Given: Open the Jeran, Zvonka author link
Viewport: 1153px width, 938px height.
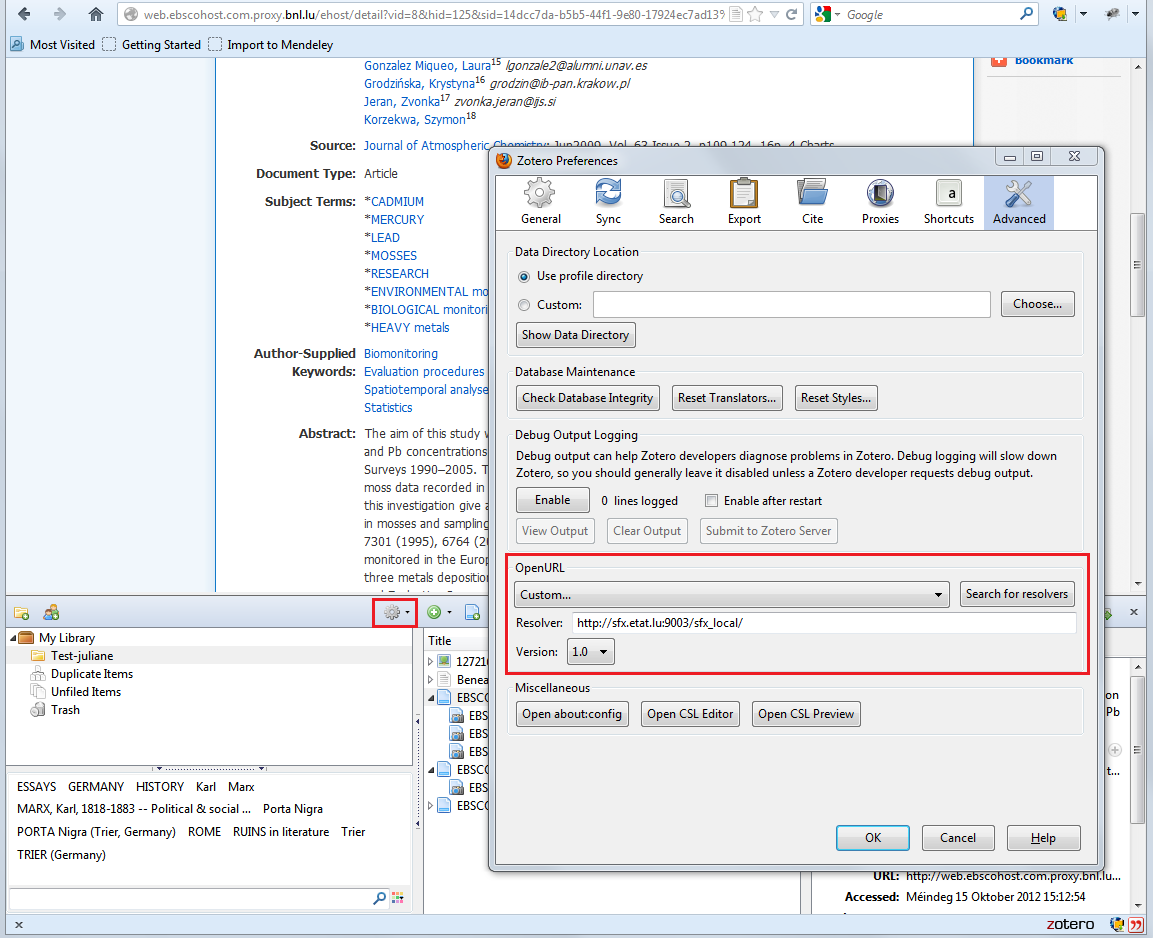Looking at the screenshot, I should point(401,101).
